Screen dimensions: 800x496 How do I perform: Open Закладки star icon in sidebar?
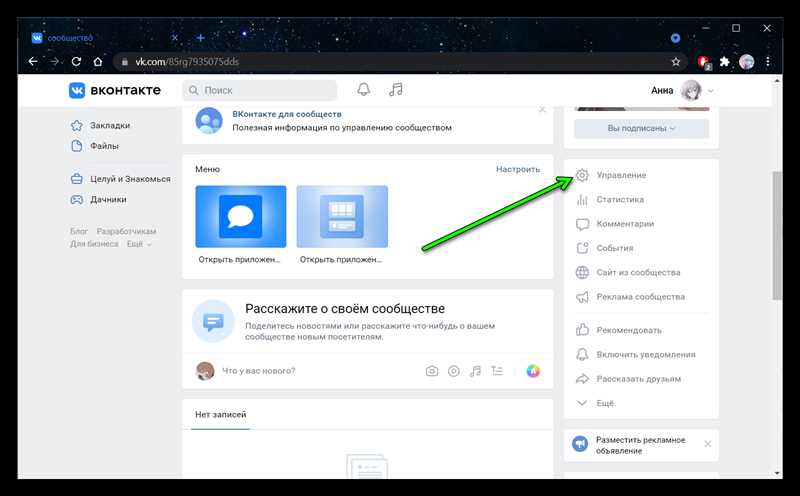[77, 126]
